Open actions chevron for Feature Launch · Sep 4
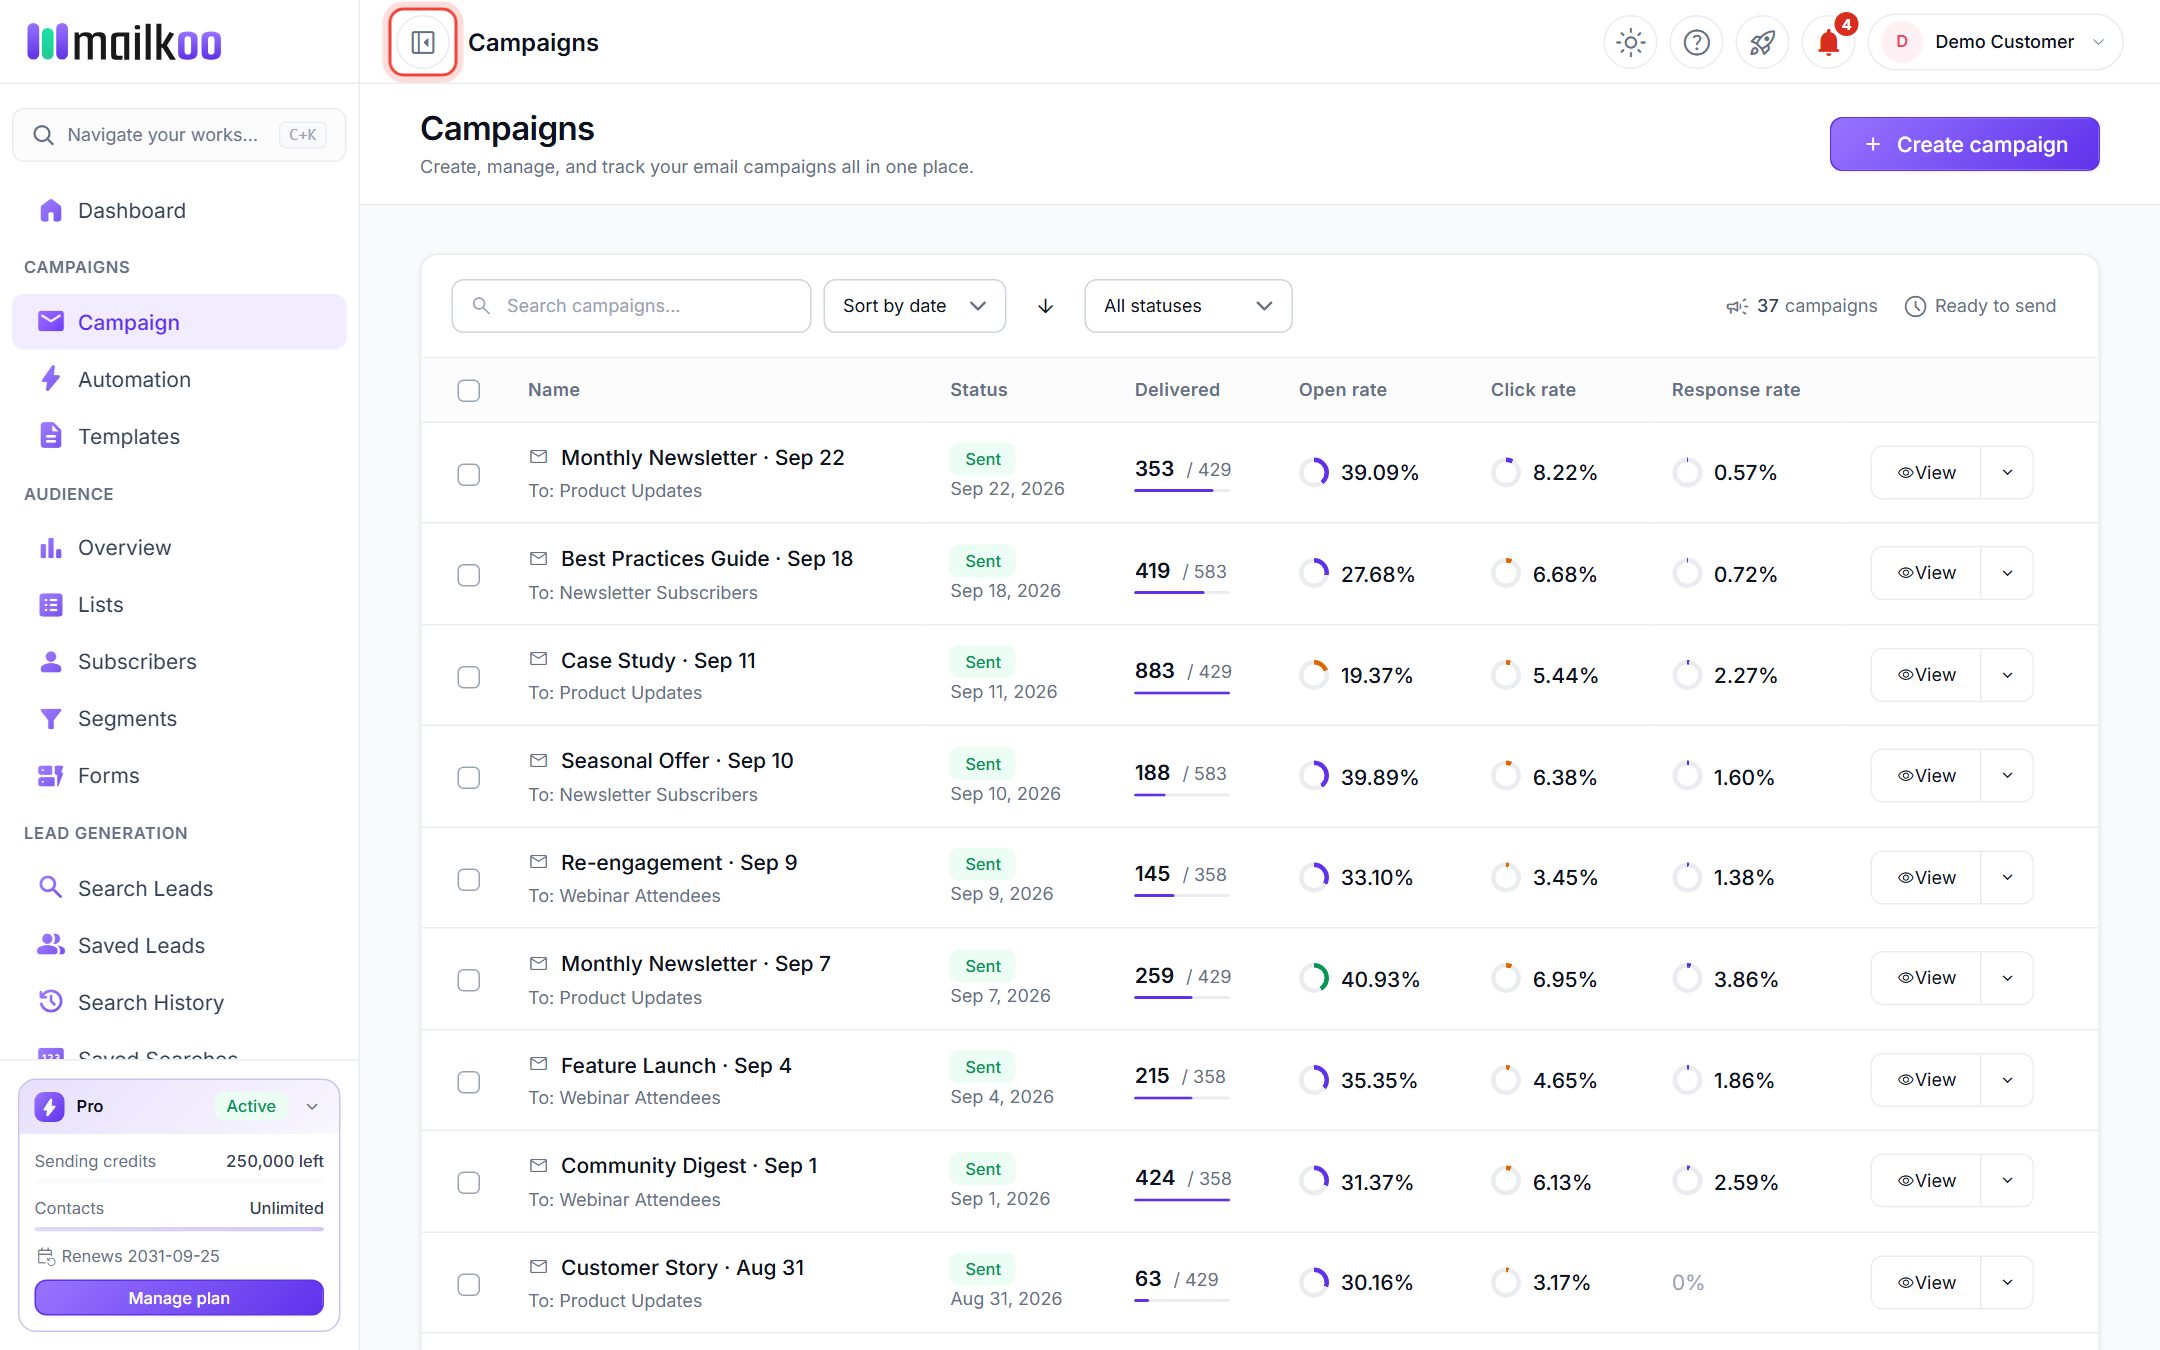The width and height of the screenshot is (2160, 1350). (2007, 1080)
